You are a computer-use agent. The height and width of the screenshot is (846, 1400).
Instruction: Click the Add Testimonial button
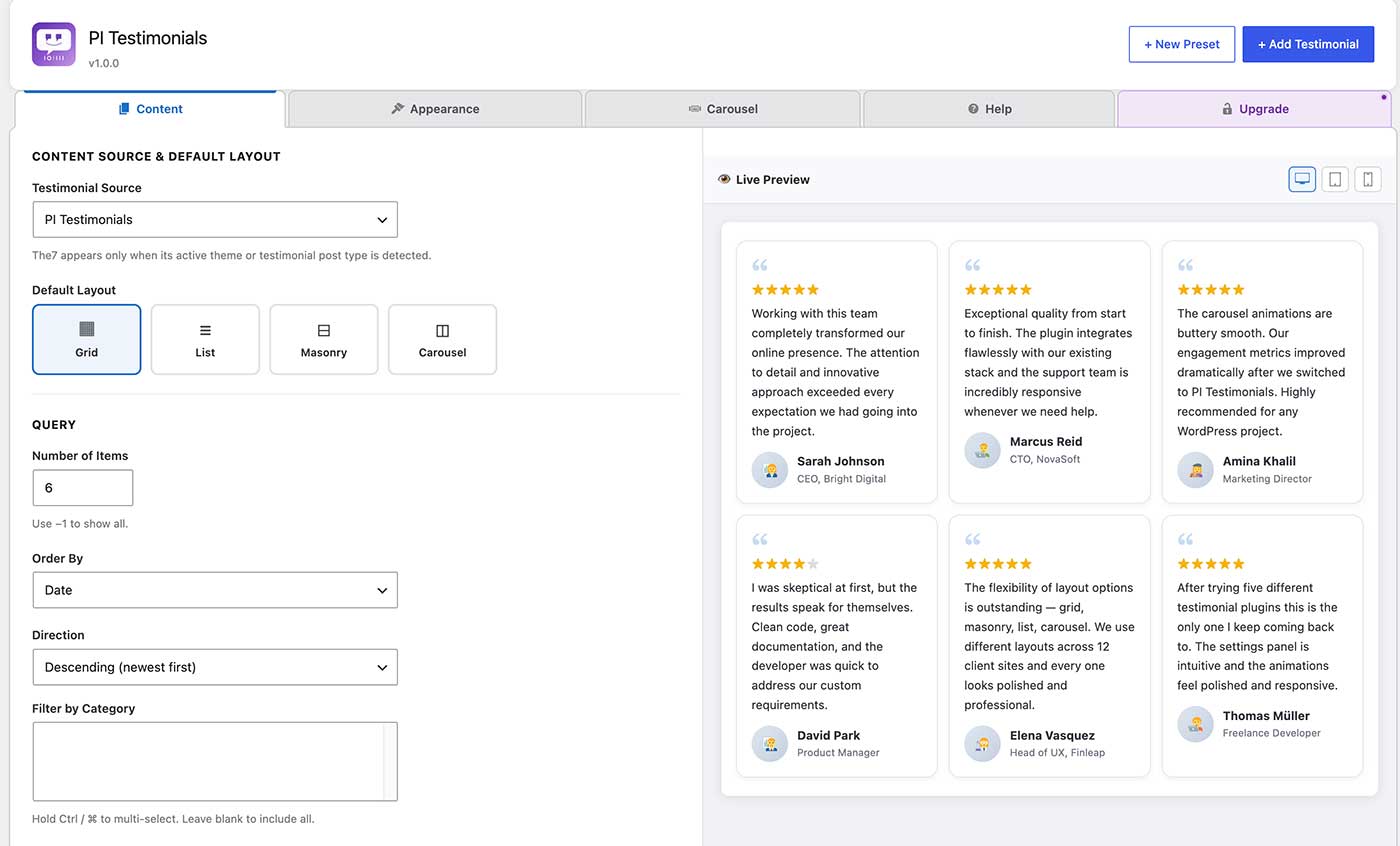click(x=1308, y=44)
